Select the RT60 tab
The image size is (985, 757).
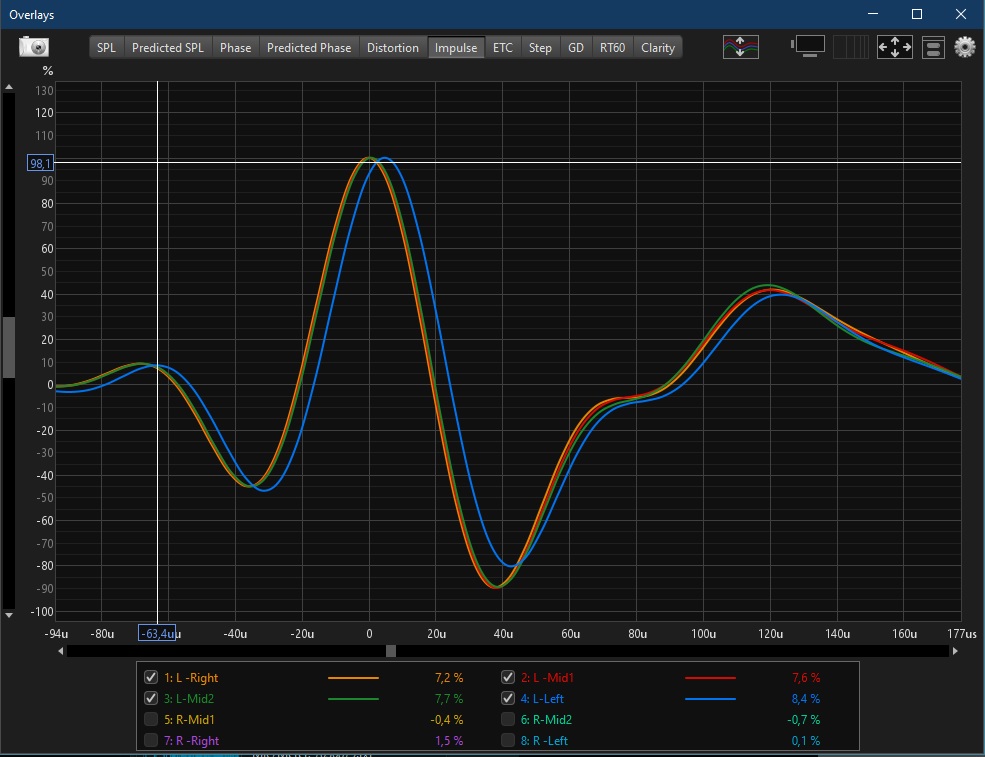pyautogui.click(x=612, y=47)
